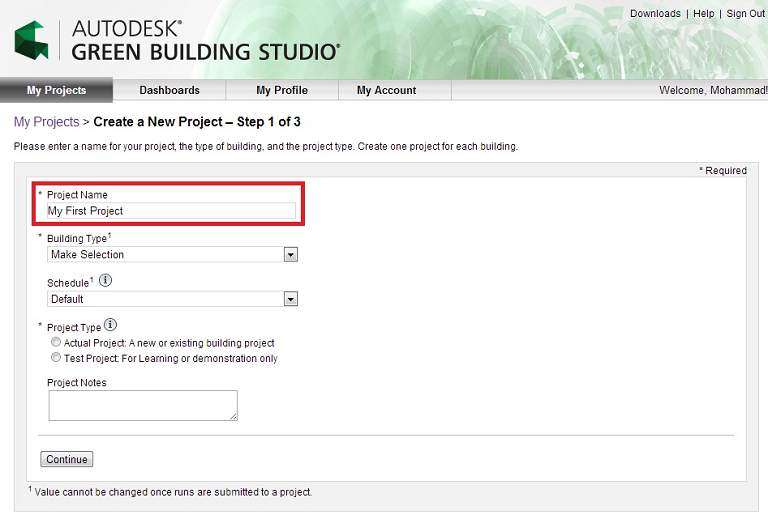Click the Building Type label
This screenshot has height=519, width=768.
[x=77, y=238]
